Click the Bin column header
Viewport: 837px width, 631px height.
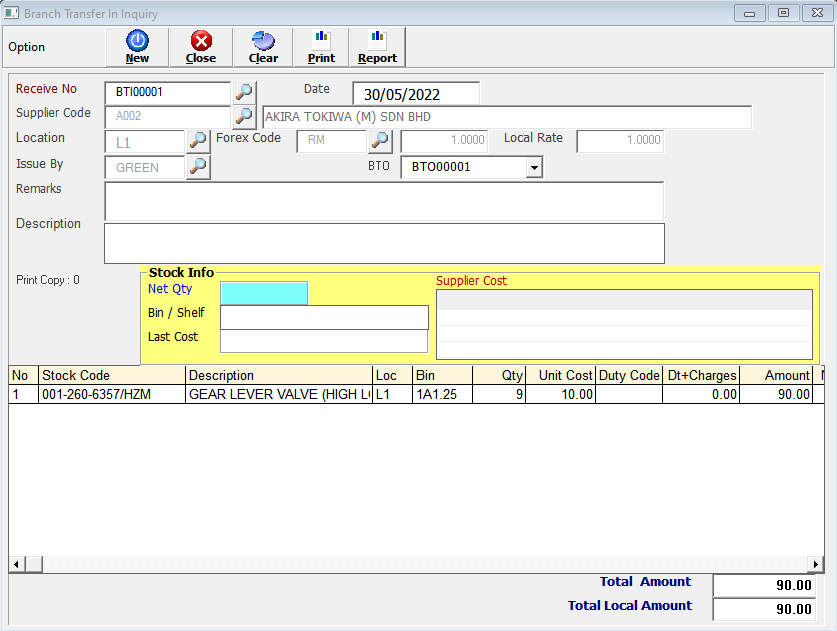coord(443,375)
